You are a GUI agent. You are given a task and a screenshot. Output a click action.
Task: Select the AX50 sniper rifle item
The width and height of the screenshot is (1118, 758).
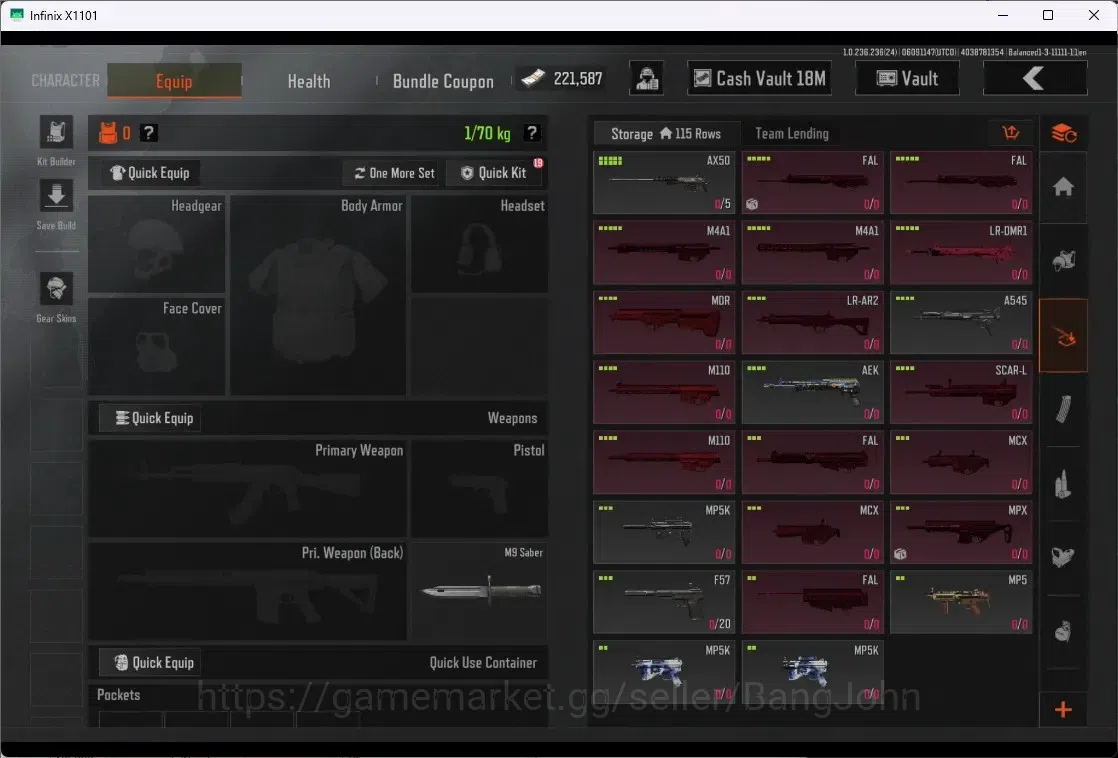coord(664,183)
